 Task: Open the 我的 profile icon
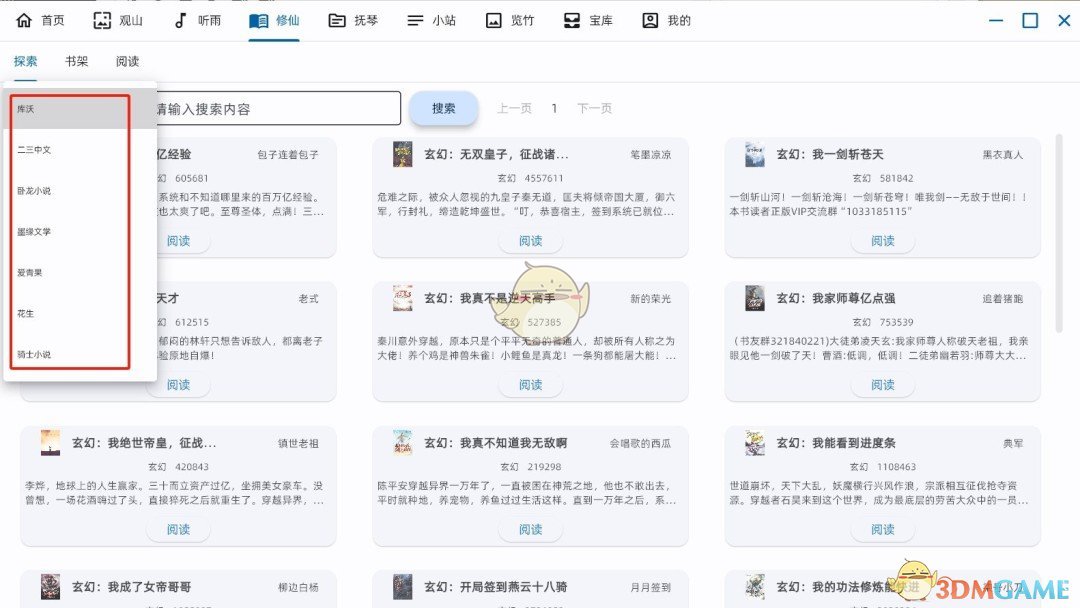tap(650, 20)
